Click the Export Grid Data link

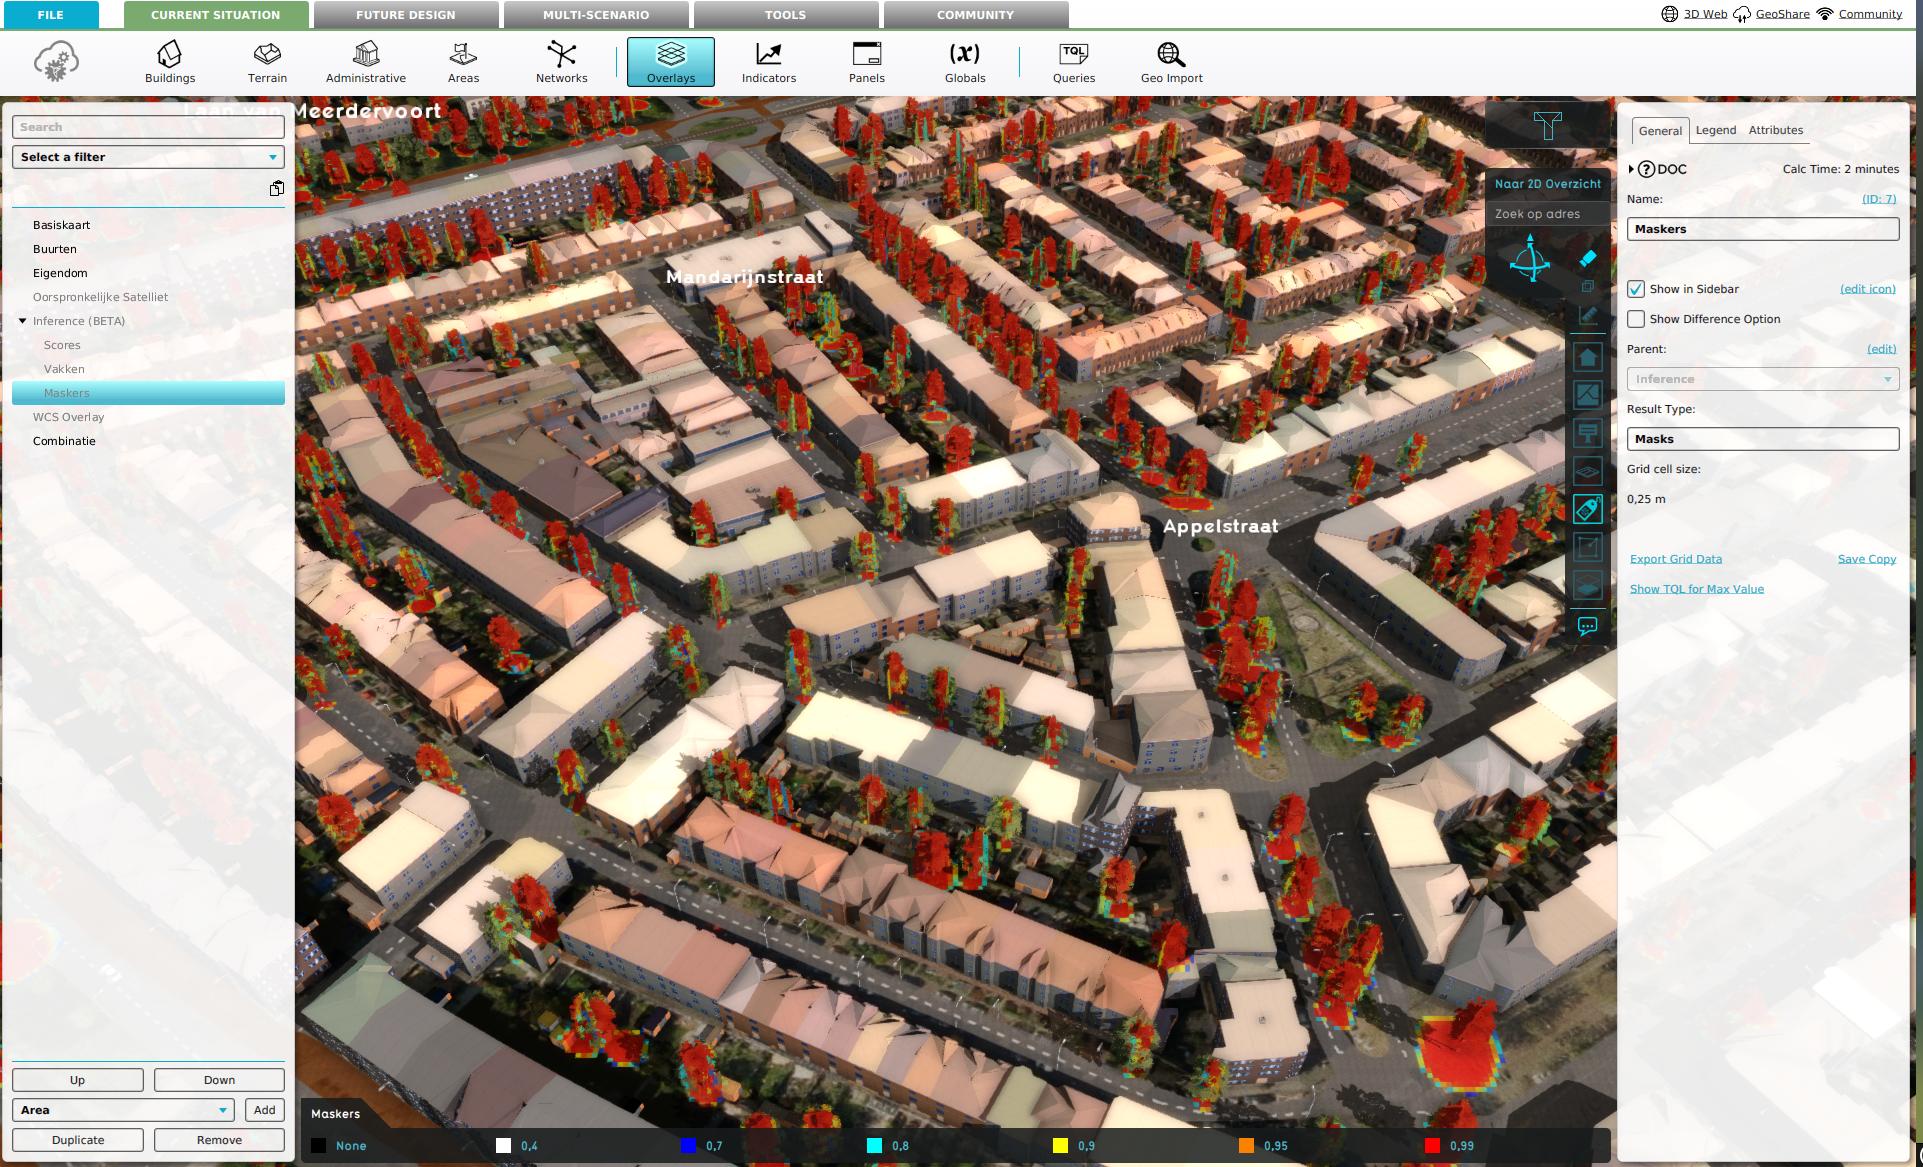click(x=1675, y=559)
